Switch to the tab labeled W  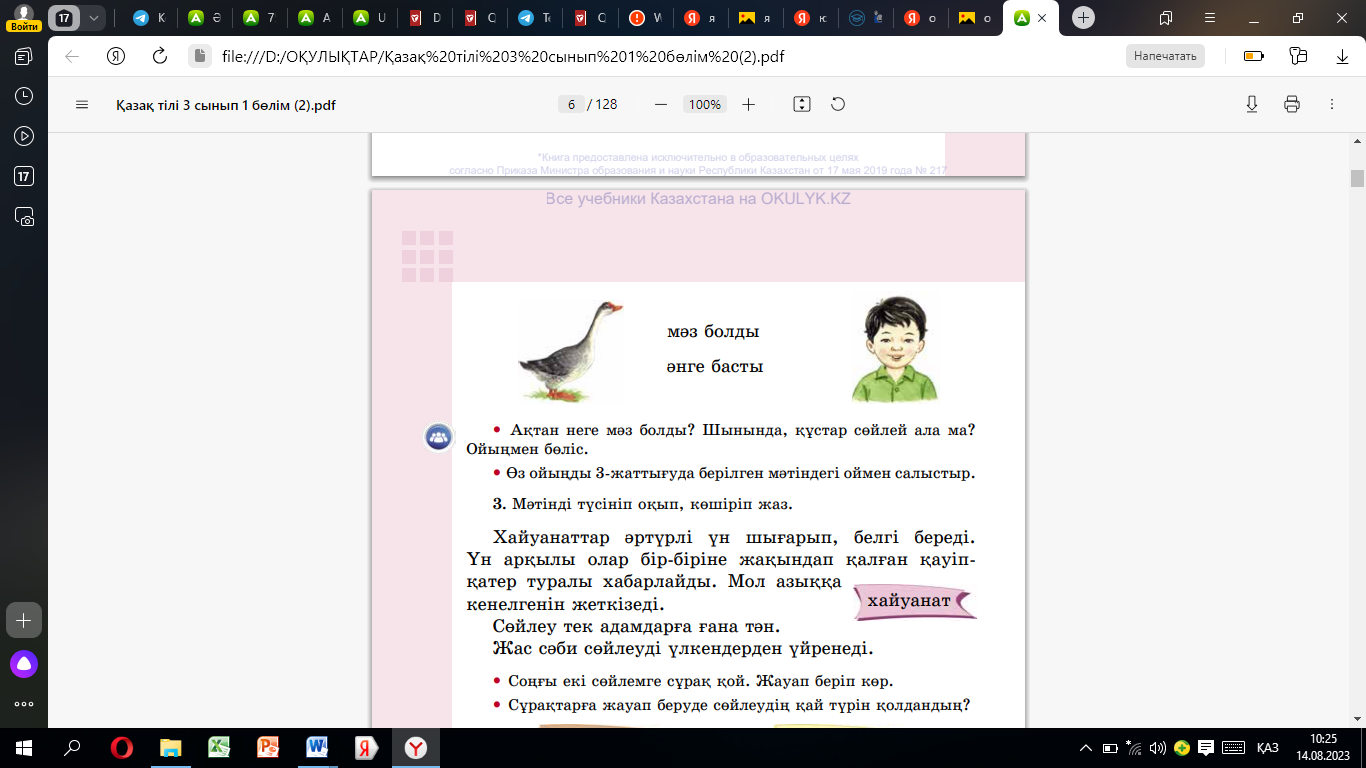[644, 18]
